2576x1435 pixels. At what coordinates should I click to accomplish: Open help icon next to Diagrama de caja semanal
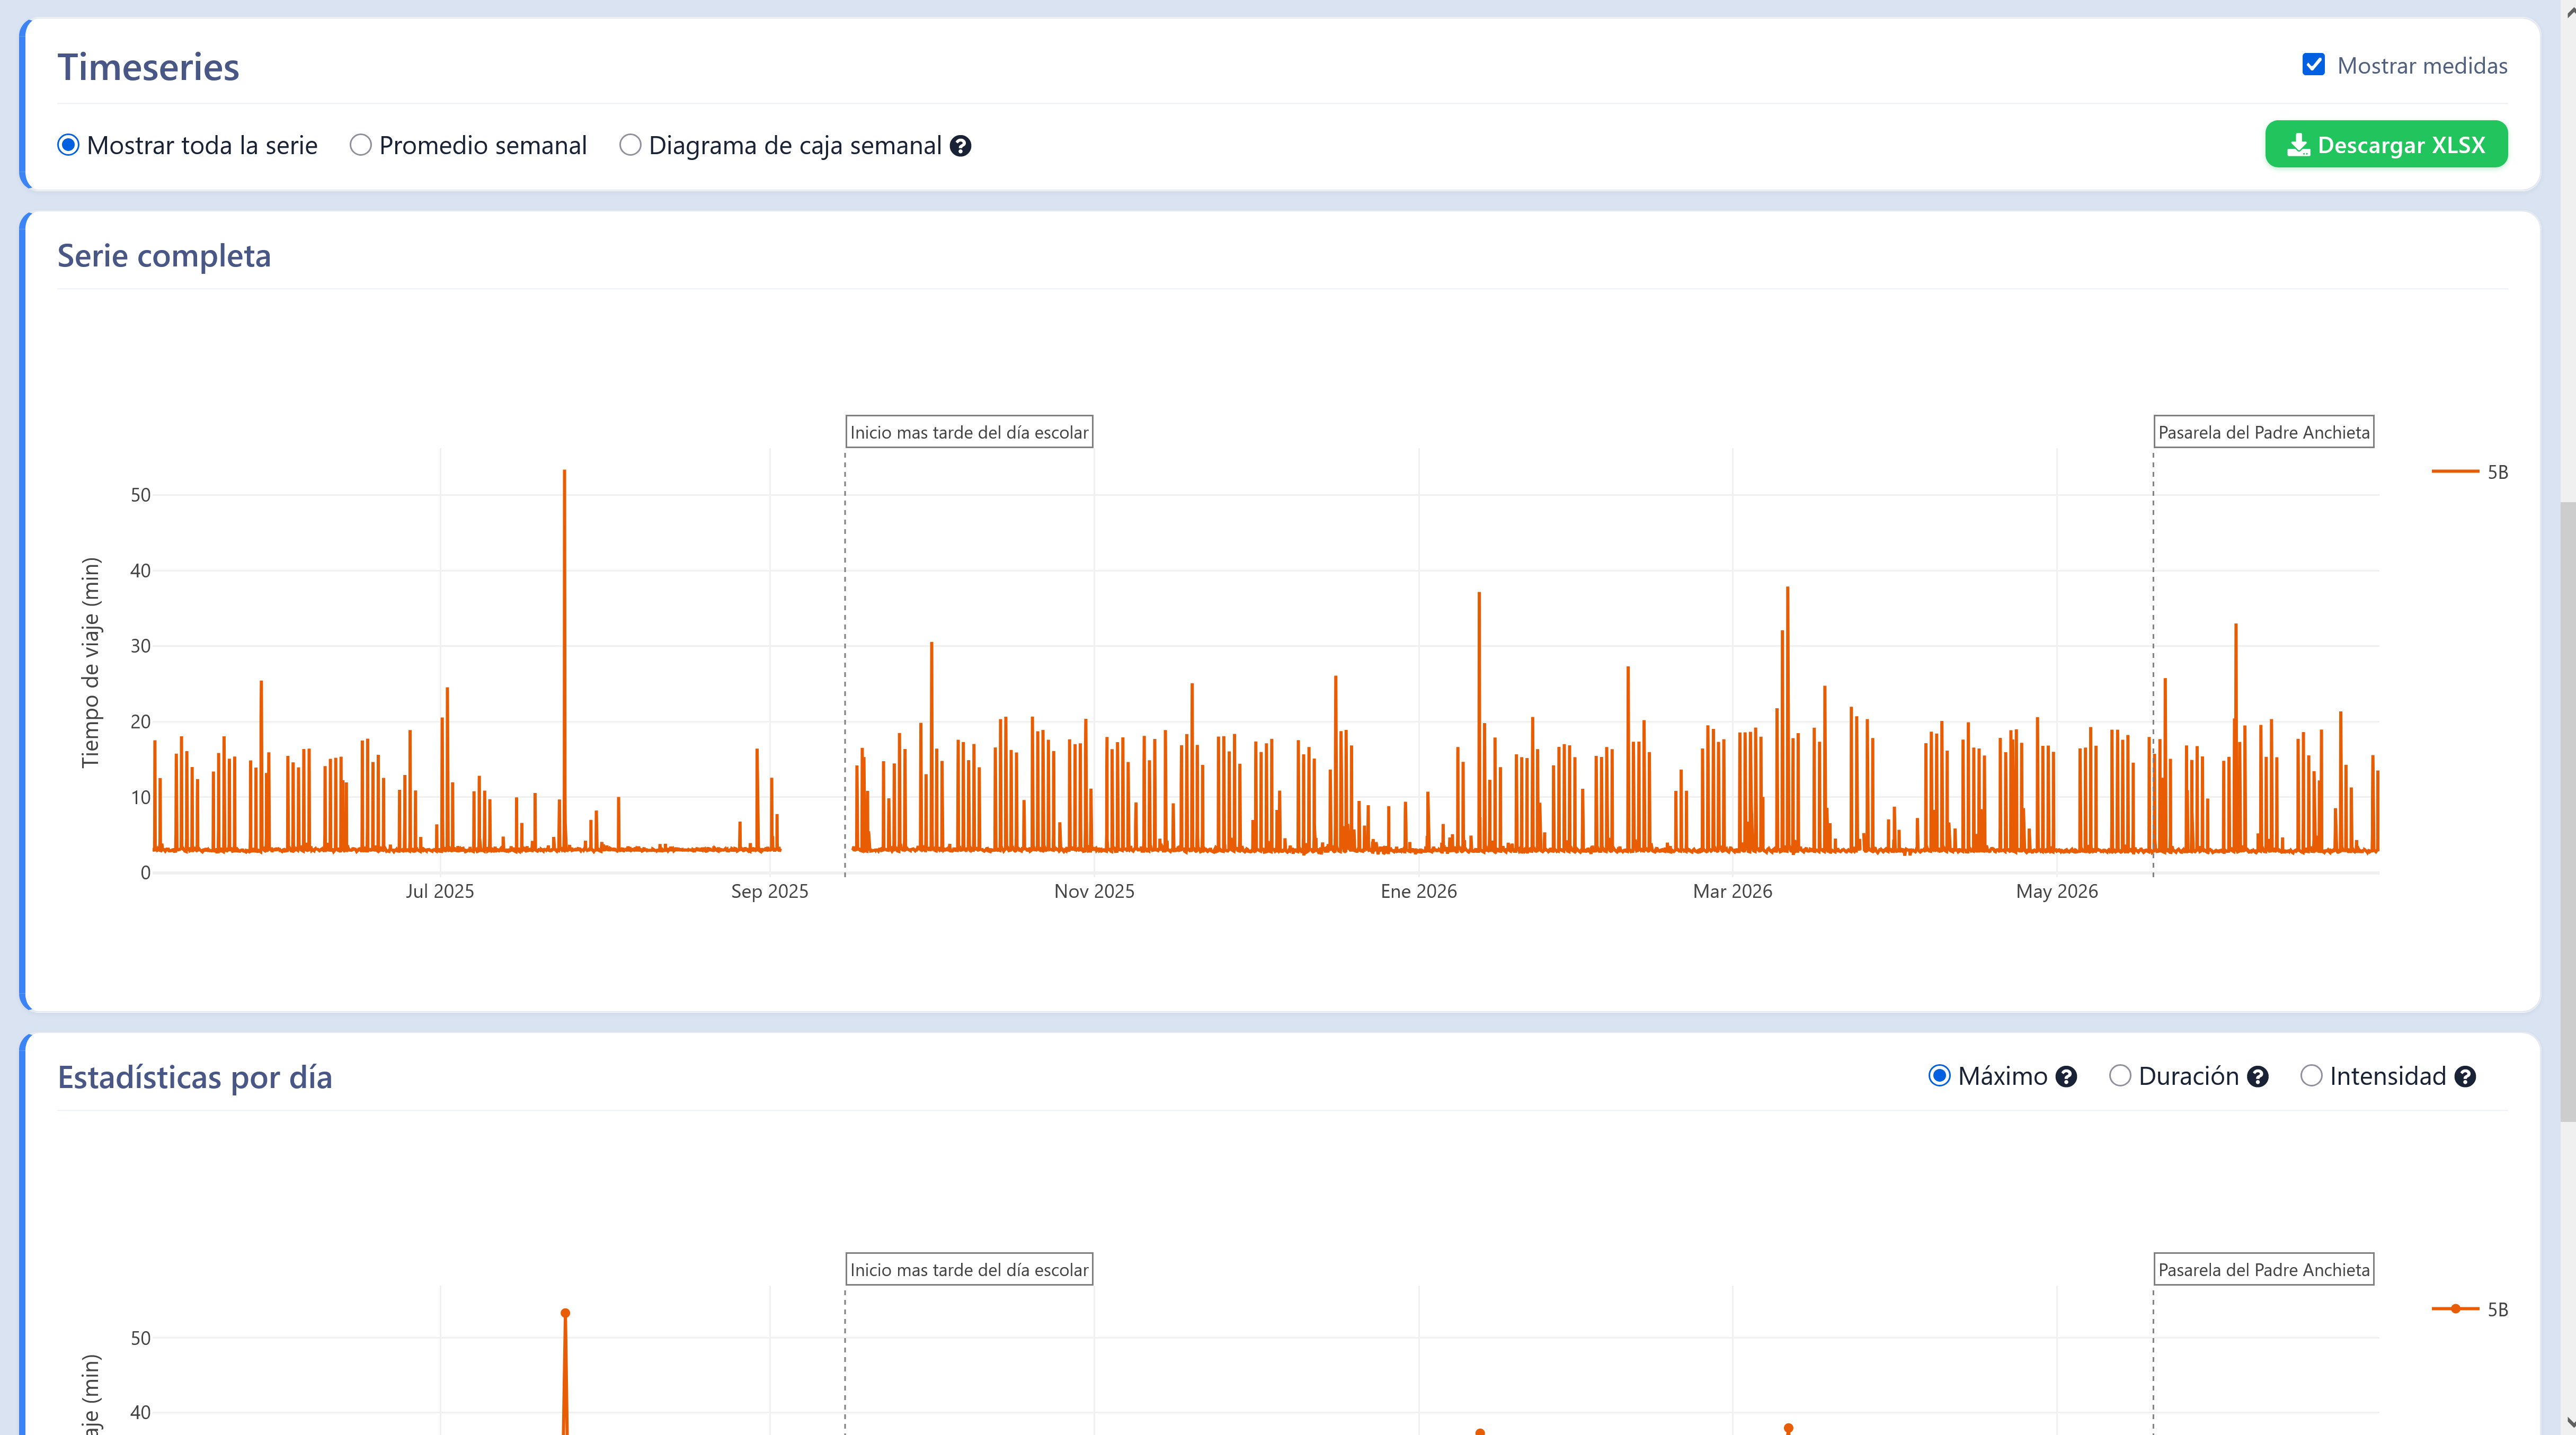coord(961,146)
